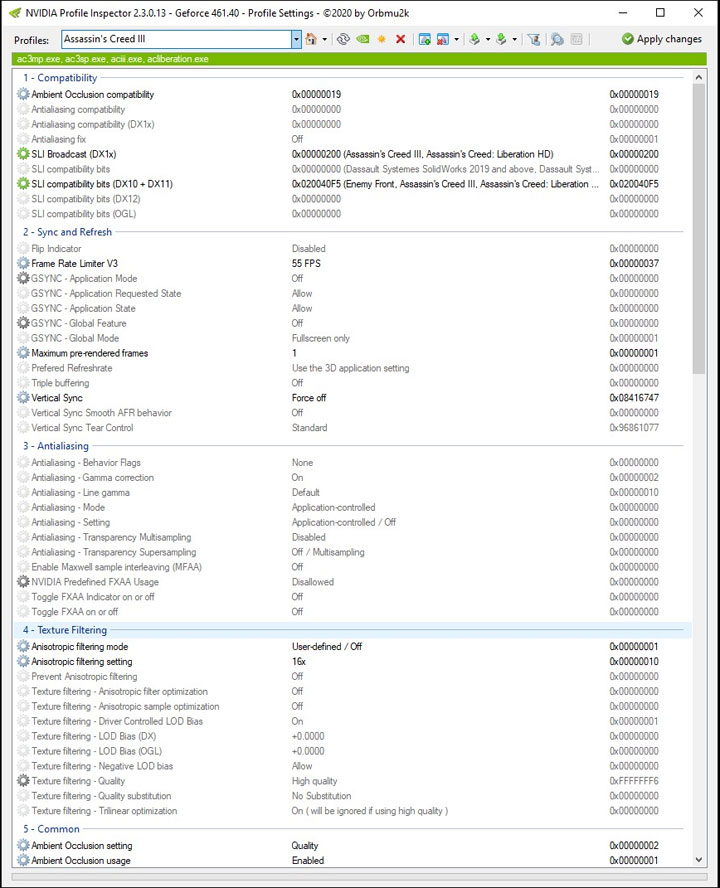This screenshot has width=720, height=888.
Task: Click the remove application from profile icon
Action: [x=442, y=39]
